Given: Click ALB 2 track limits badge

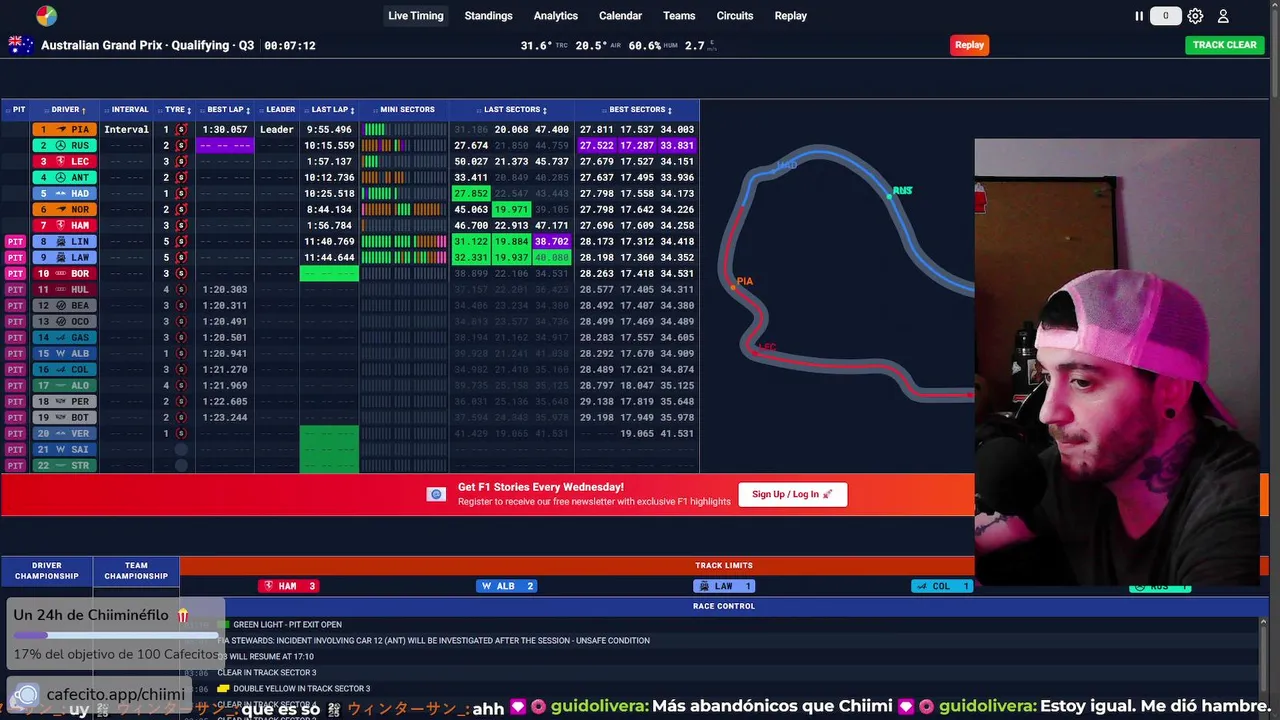Looking at the screenshot, I should pyautogui.click(x=507, y=587).
